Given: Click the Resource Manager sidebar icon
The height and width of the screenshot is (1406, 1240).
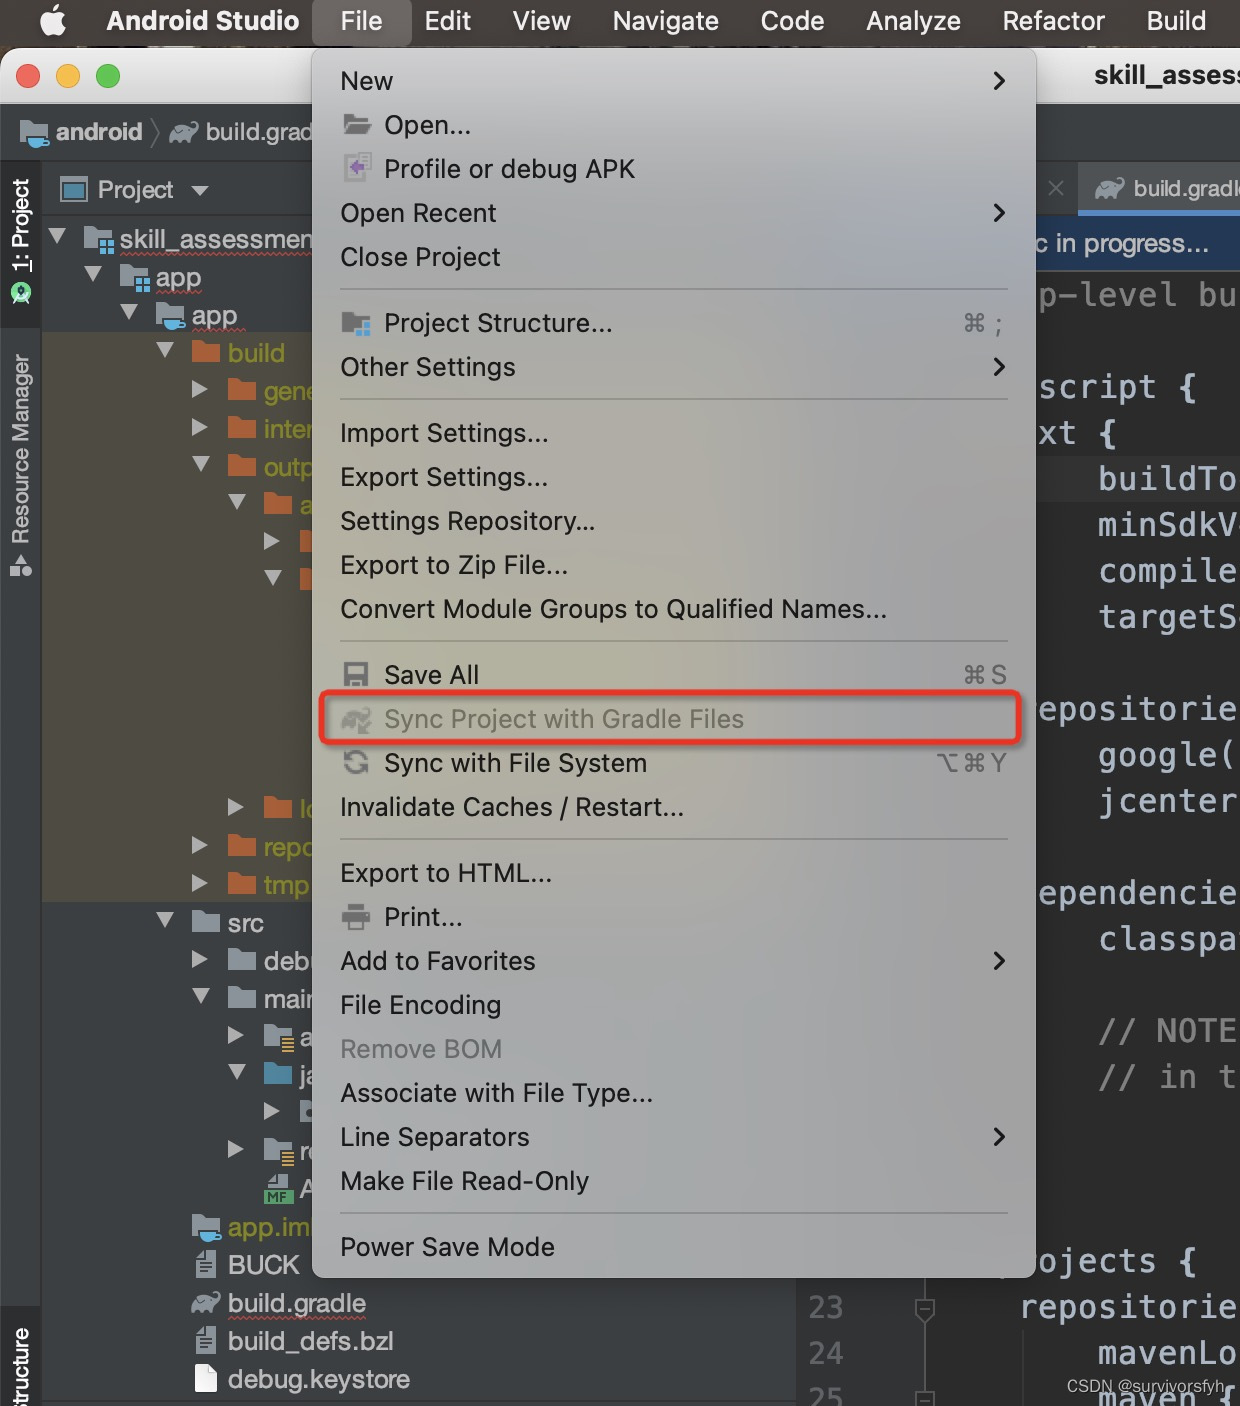Looking at the screenshot, I should [21, 565].
